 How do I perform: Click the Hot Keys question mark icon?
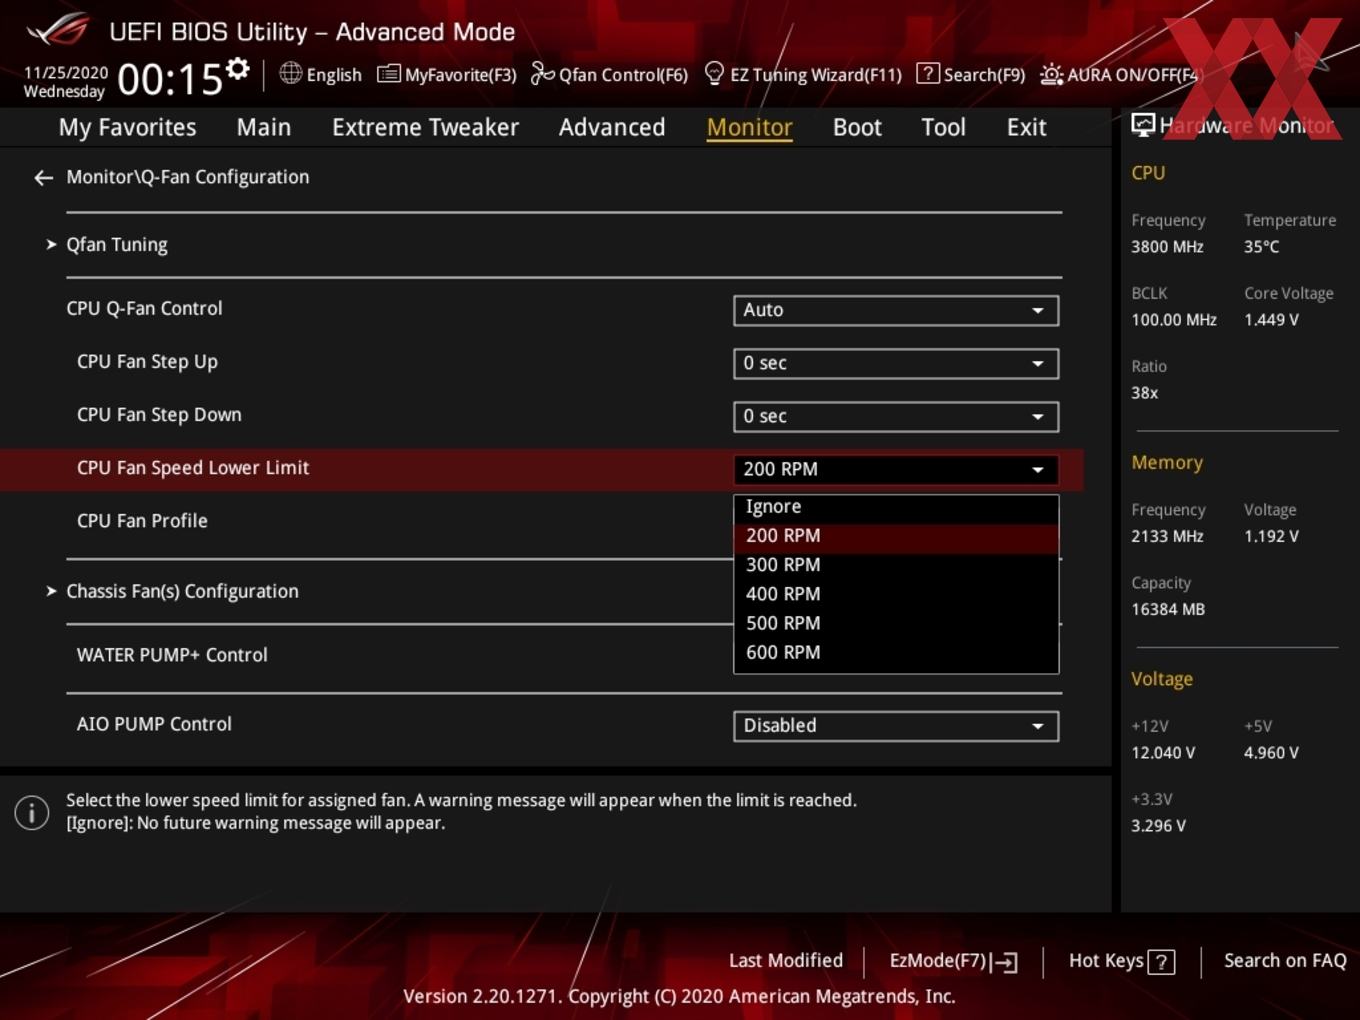(1161, 962)
